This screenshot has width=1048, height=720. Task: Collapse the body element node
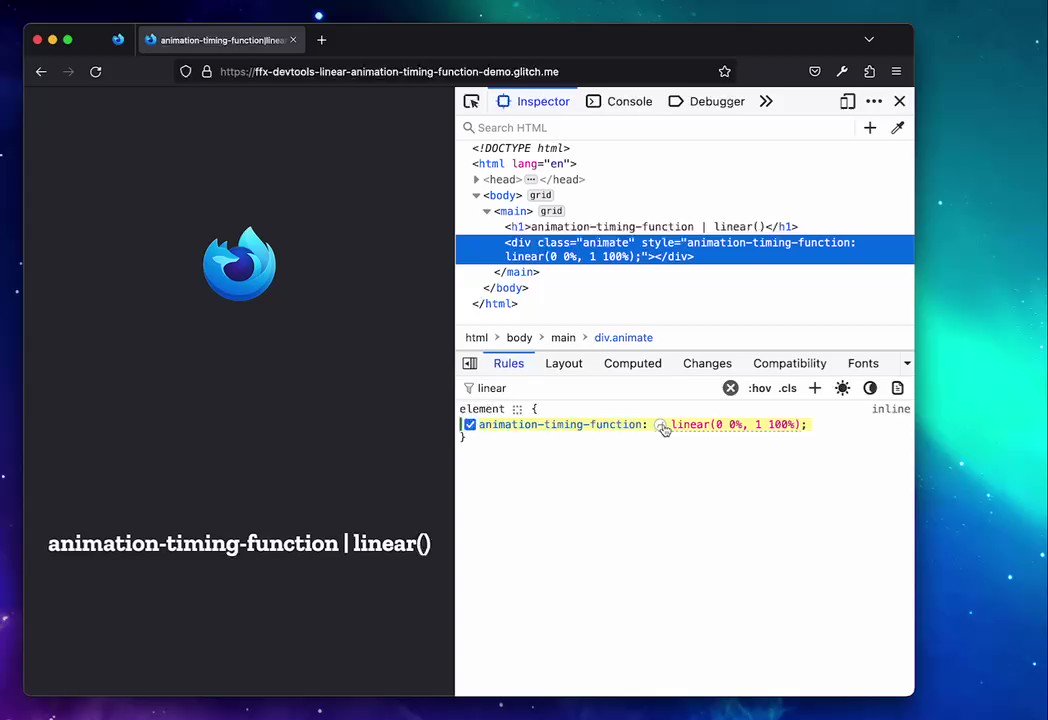[476, 195]
